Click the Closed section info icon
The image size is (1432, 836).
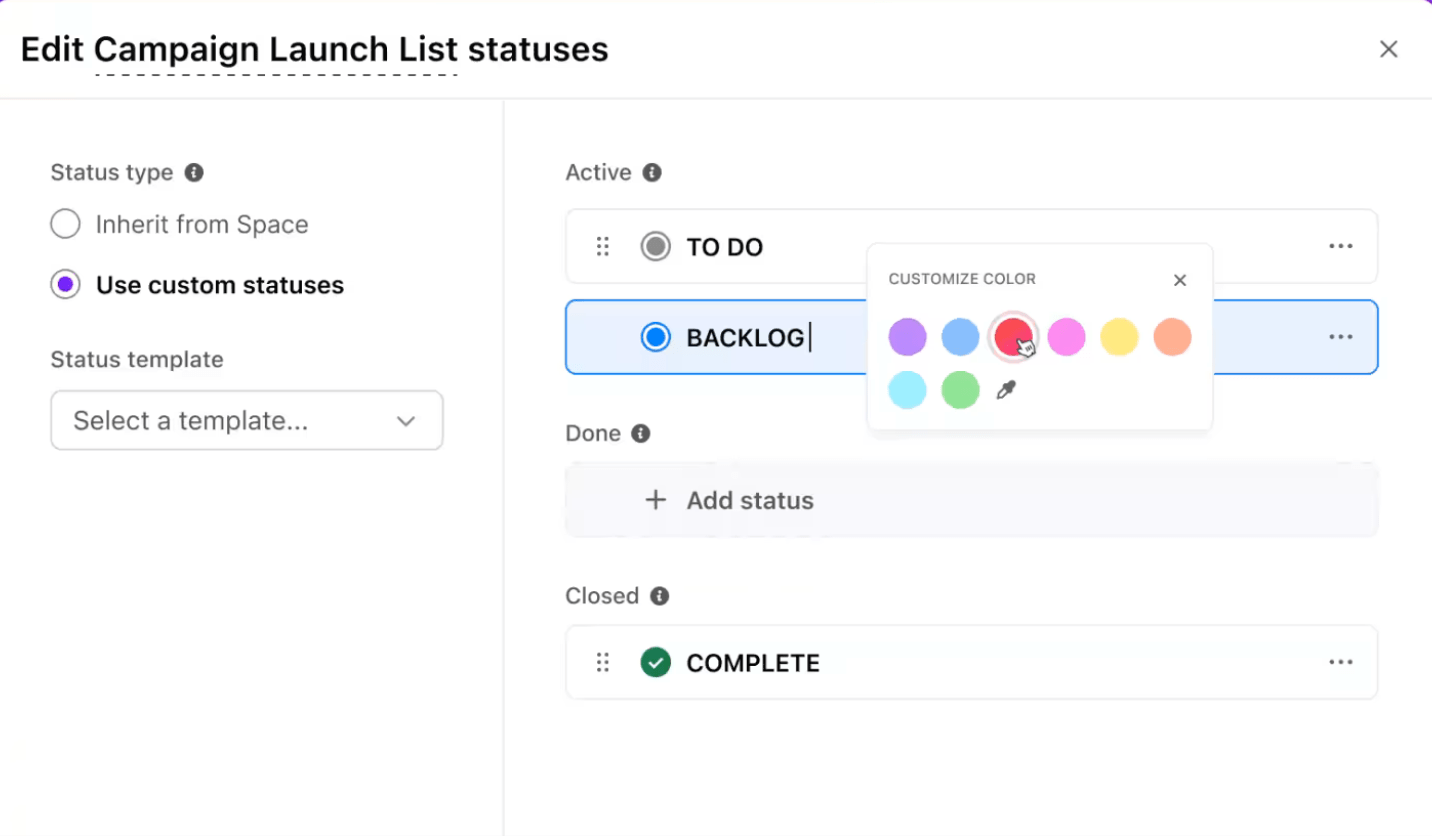point(659,596)
